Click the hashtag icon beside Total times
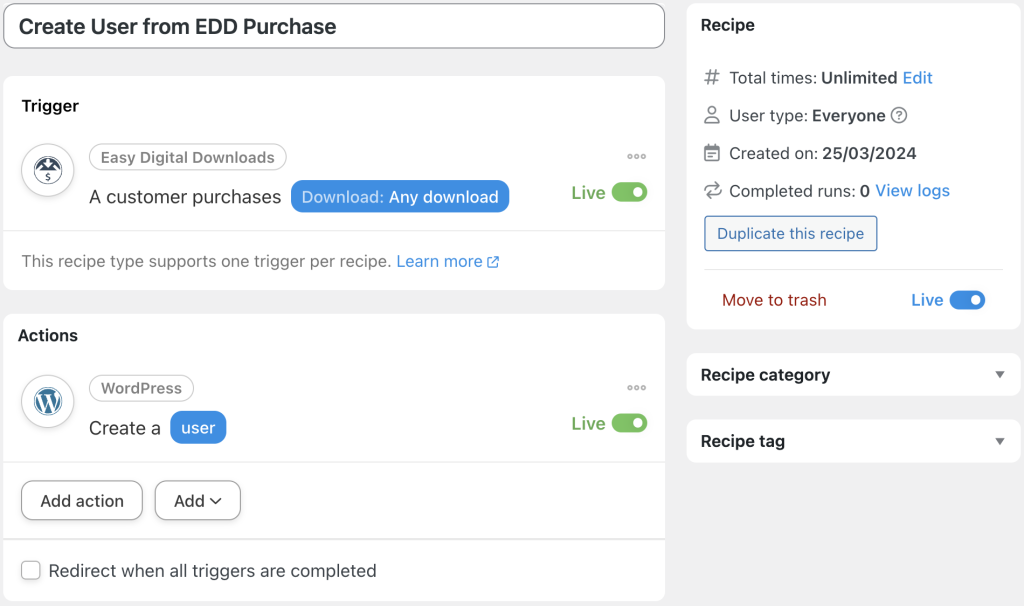 [x=712, y=77]
